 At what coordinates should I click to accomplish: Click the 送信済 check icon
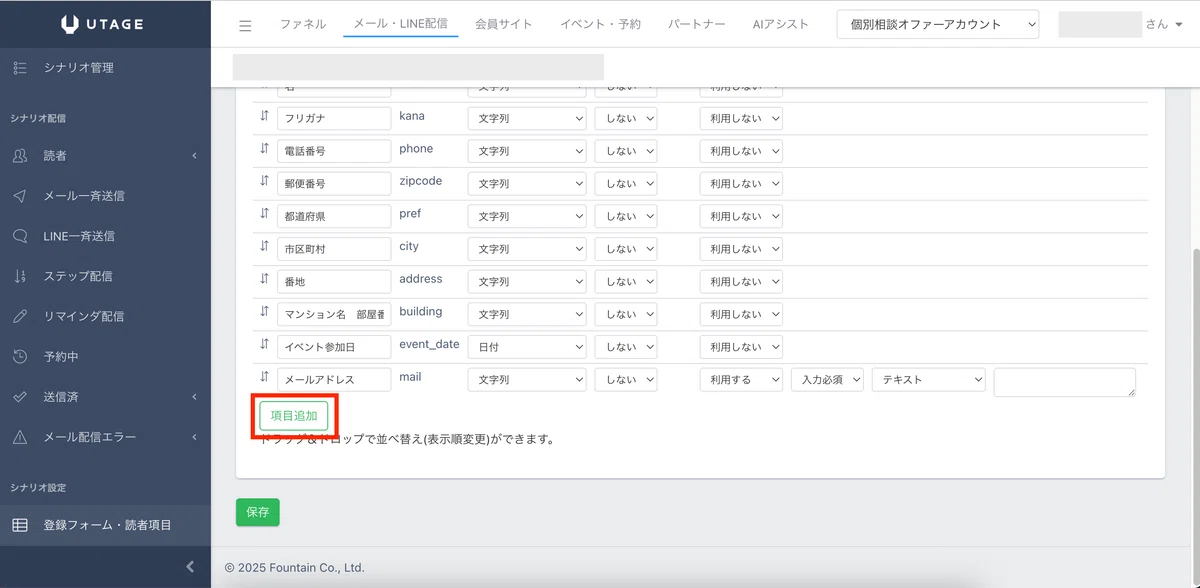coord(20,397)
